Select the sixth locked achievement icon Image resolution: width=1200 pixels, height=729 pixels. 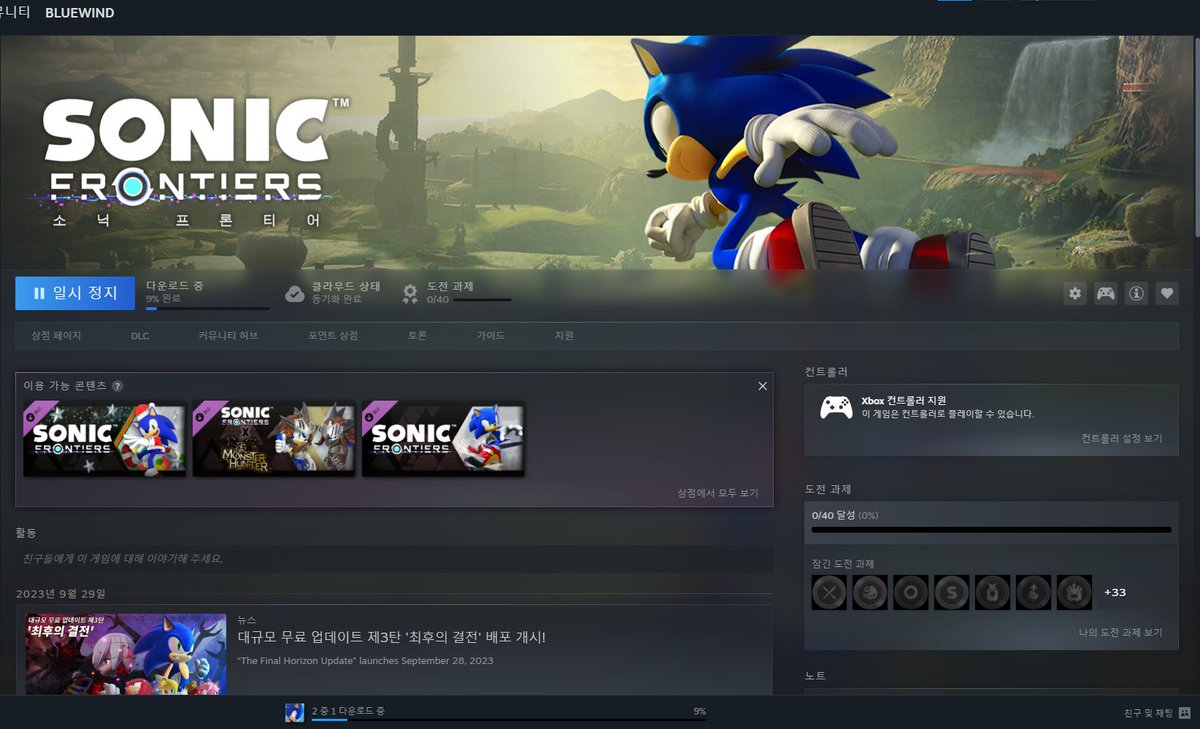(x=1033, y=592)
